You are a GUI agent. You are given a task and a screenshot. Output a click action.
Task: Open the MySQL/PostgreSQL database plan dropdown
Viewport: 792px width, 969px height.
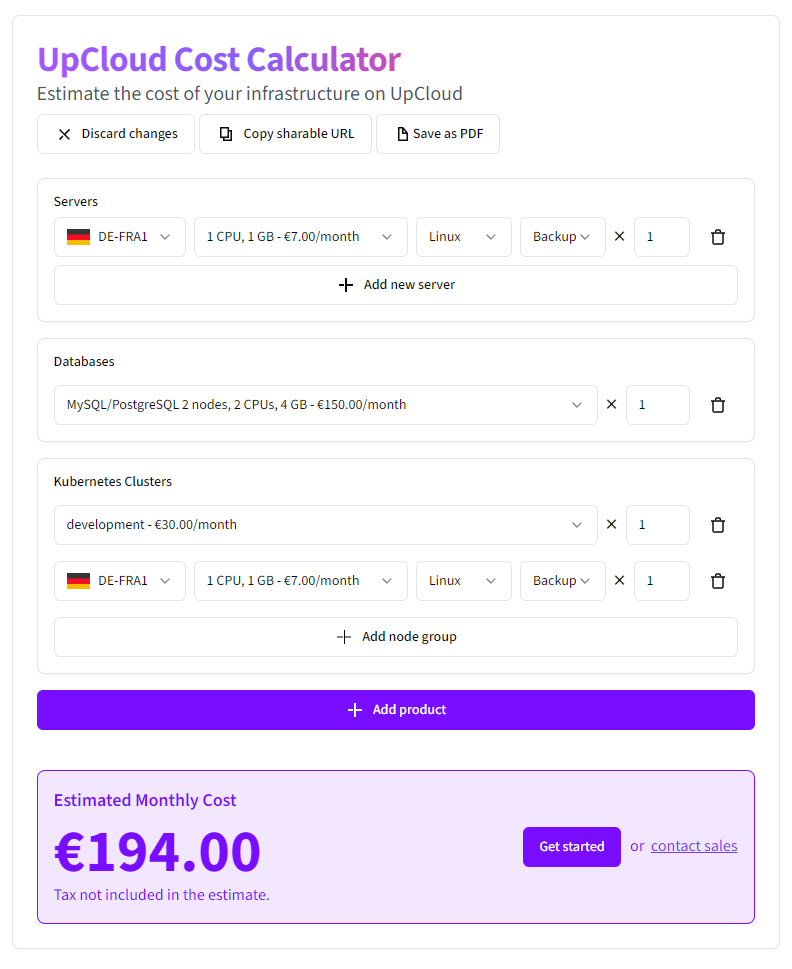326,405
